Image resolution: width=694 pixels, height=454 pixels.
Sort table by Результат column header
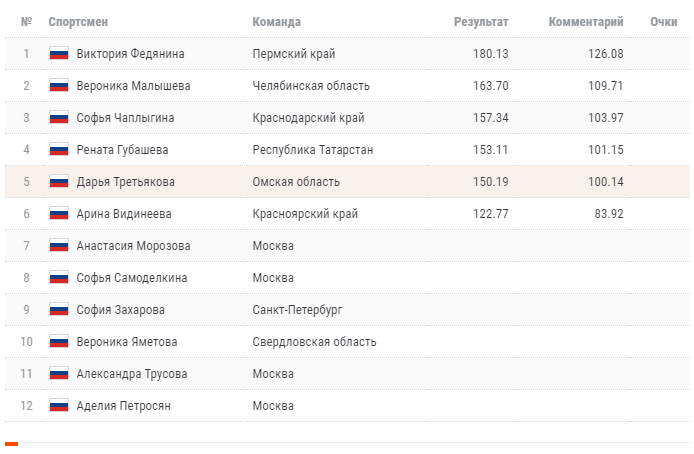tap(481, 22)
